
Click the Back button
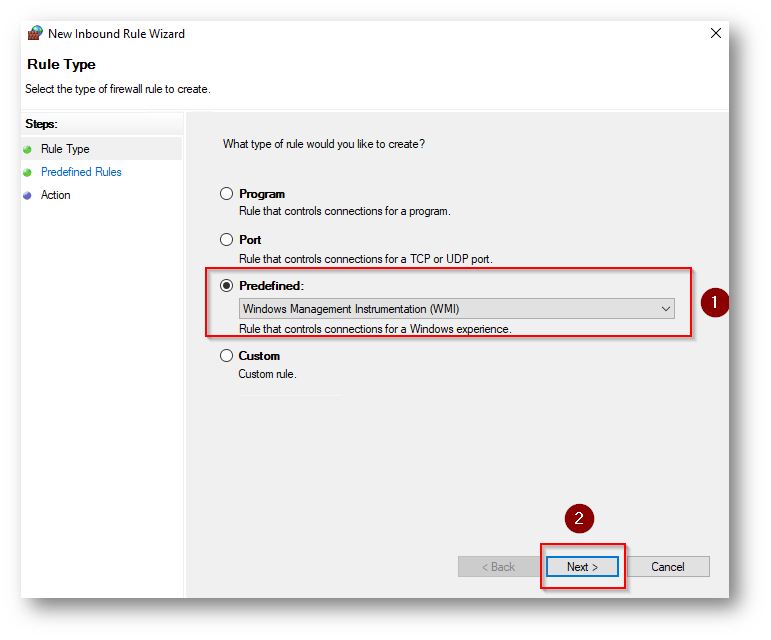pyautogui.click(x=499, y=567)
